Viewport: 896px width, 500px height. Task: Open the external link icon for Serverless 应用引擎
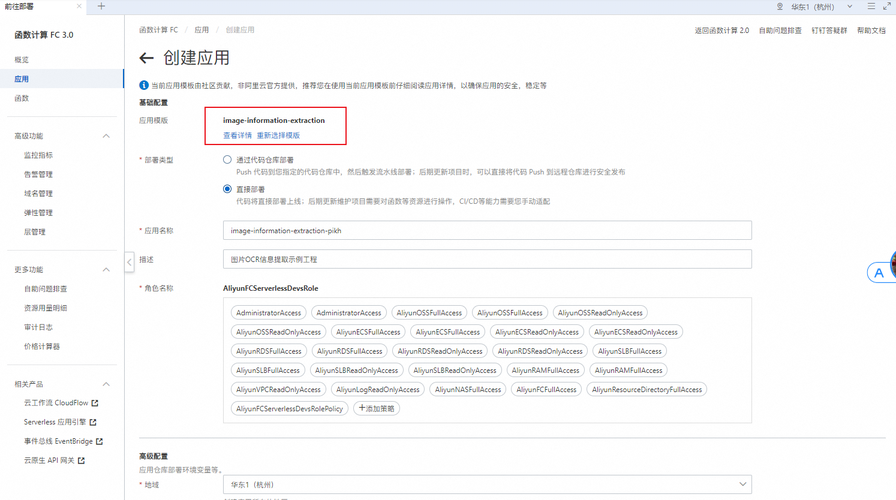[93, 422]
